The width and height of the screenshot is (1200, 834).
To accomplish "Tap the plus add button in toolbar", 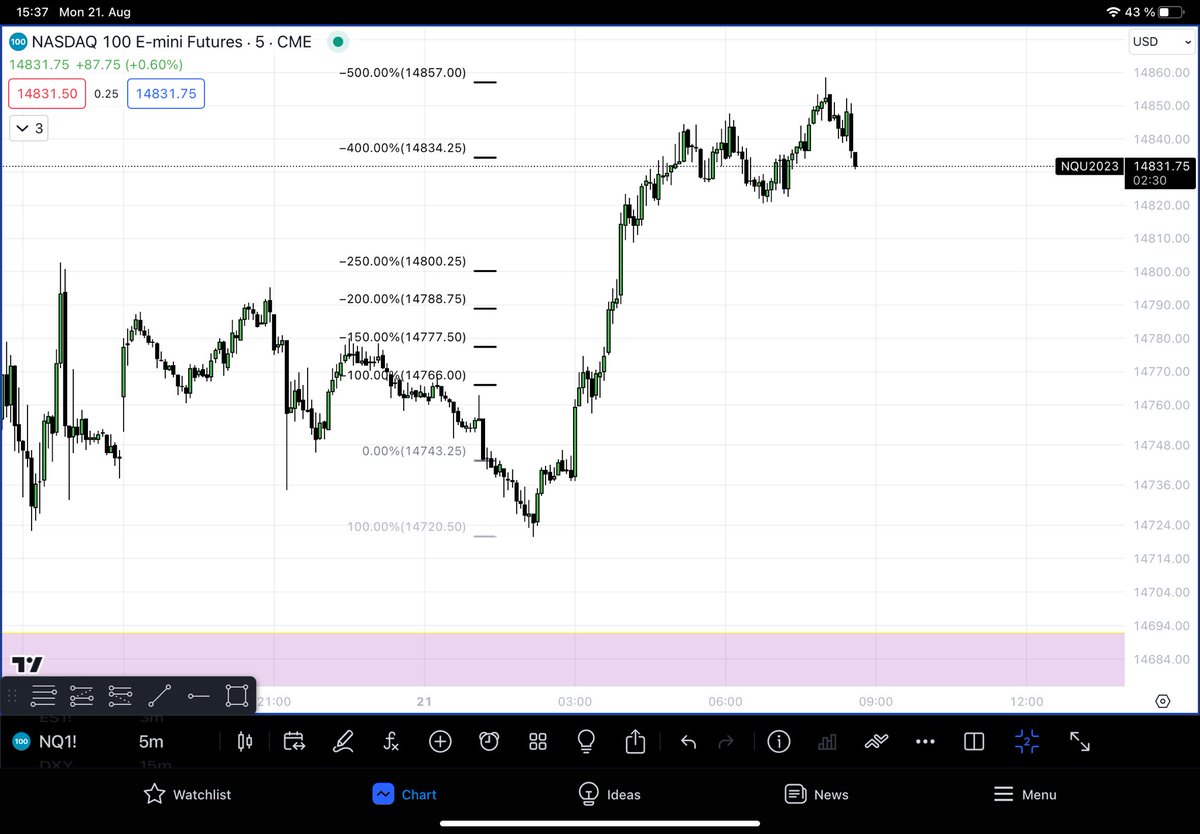I will (x=440, y=741).
